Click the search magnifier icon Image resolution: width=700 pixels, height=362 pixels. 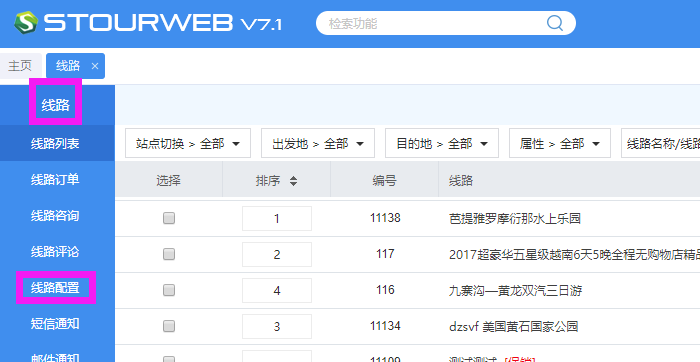click(554, 23)
